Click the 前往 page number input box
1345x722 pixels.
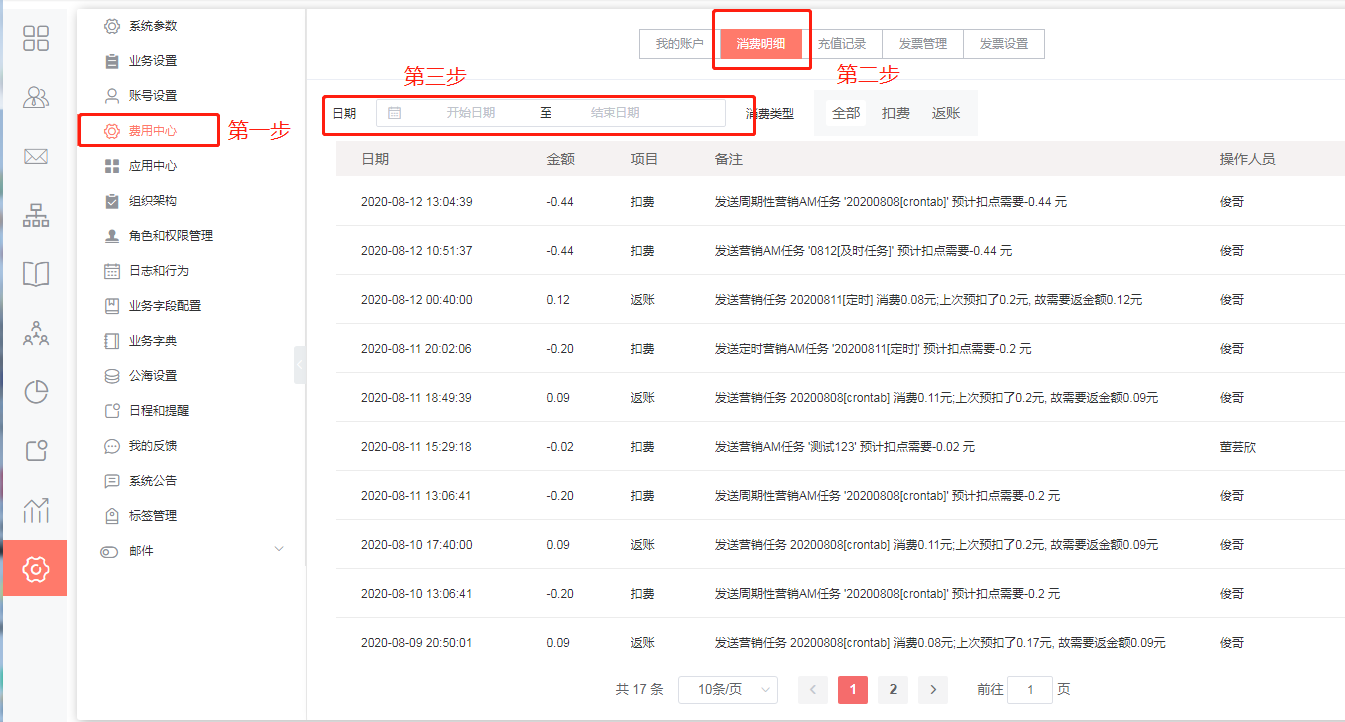[x=1030, y=690]
